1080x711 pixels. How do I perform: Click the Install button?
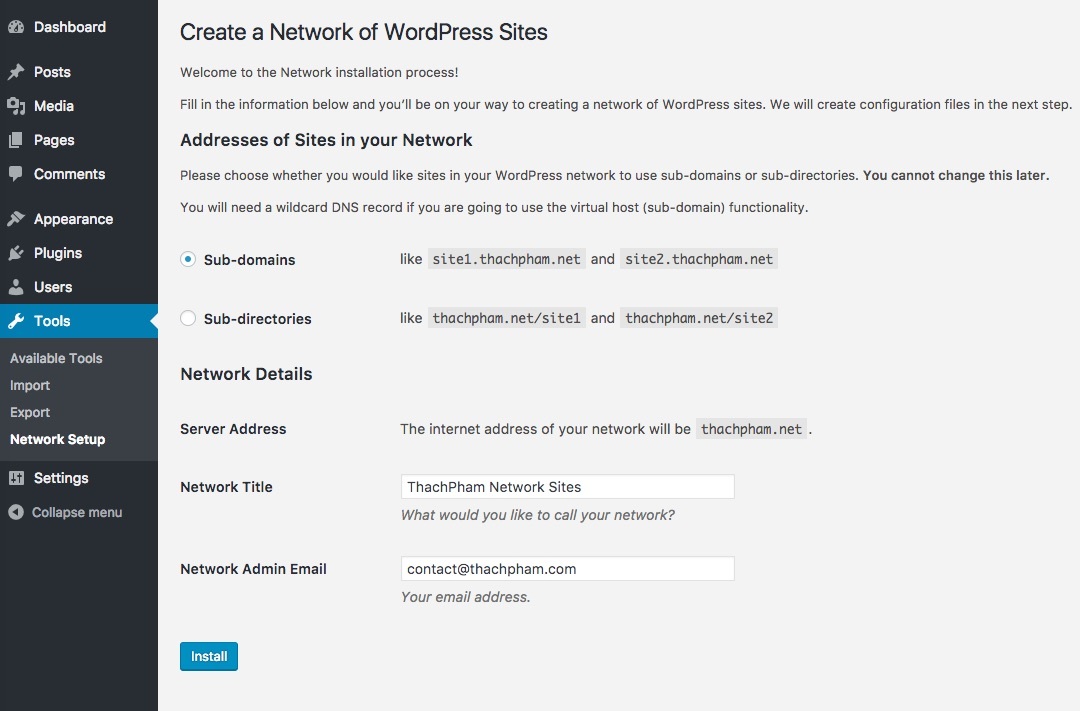[209, 657]
